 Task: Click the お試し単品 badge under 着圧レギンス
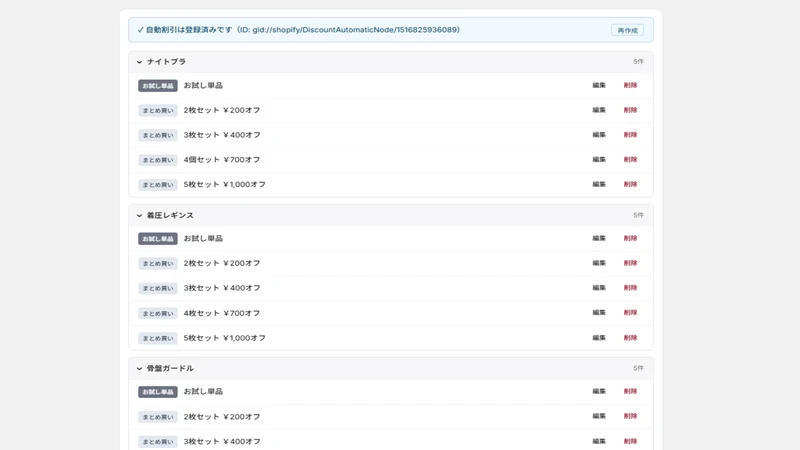pos(158,239)
